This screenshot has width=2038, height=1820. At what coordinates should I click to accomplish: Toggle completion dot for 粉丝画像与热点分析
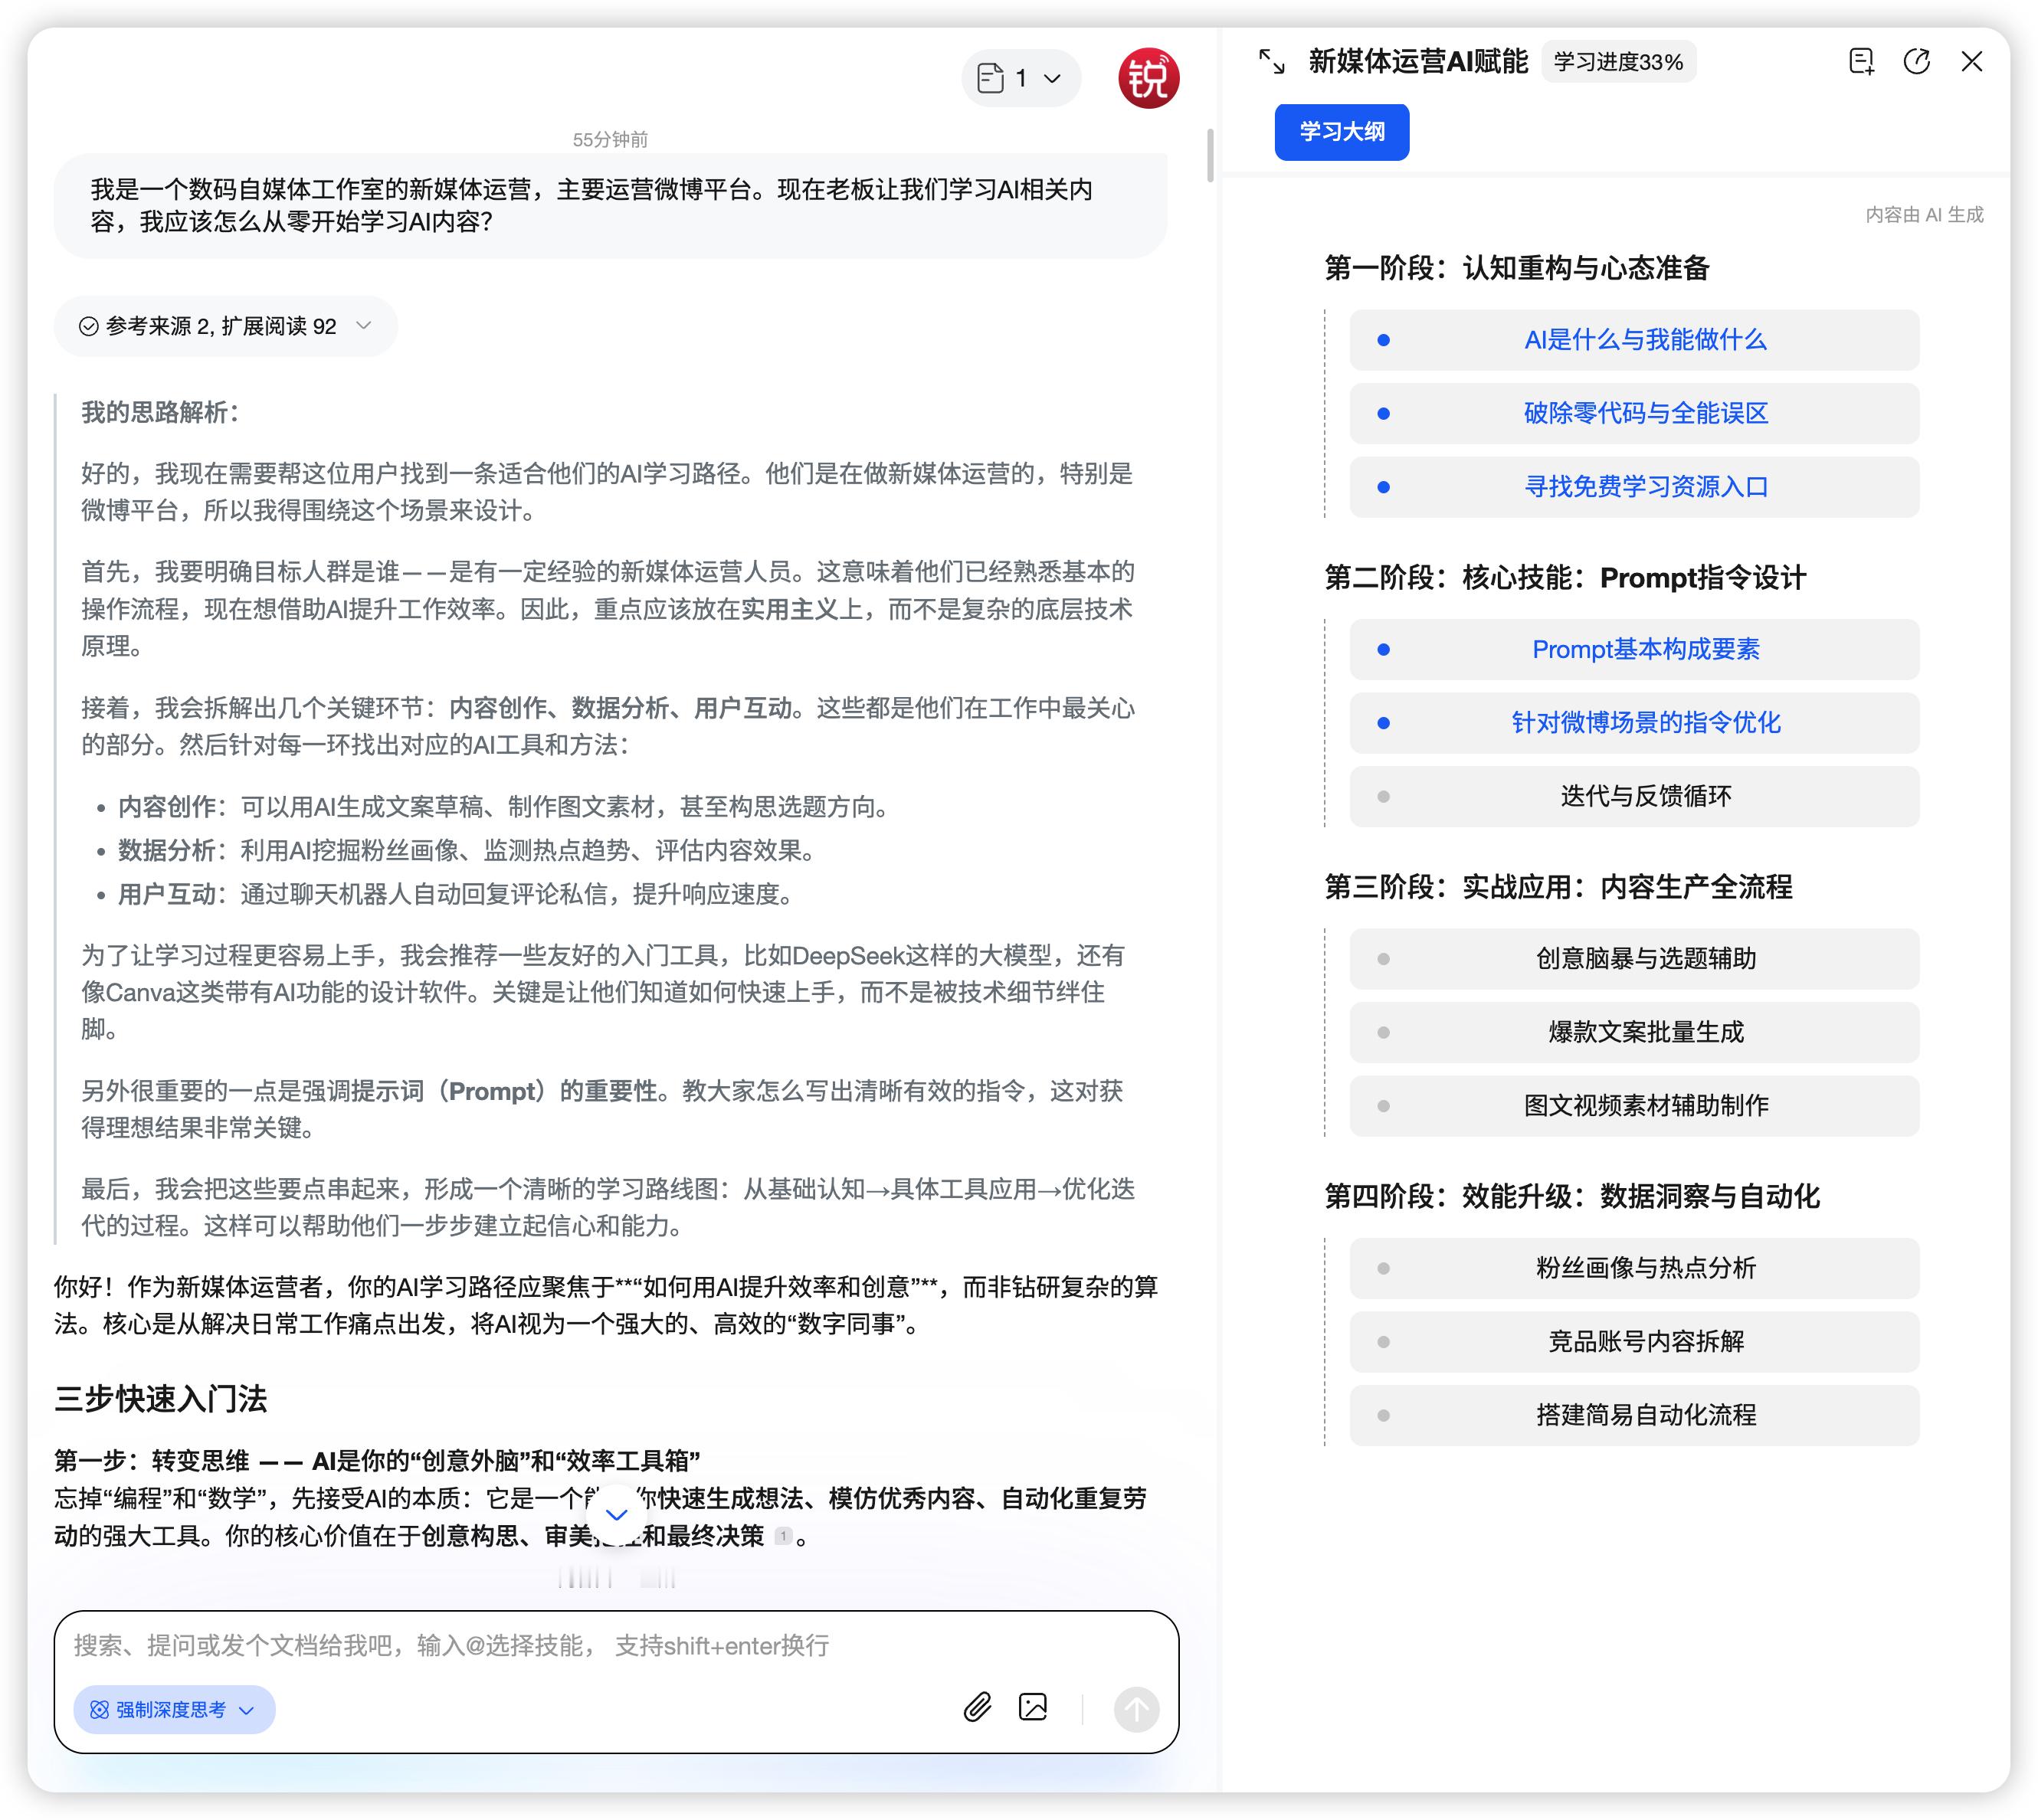(x=1384, y=1268)
